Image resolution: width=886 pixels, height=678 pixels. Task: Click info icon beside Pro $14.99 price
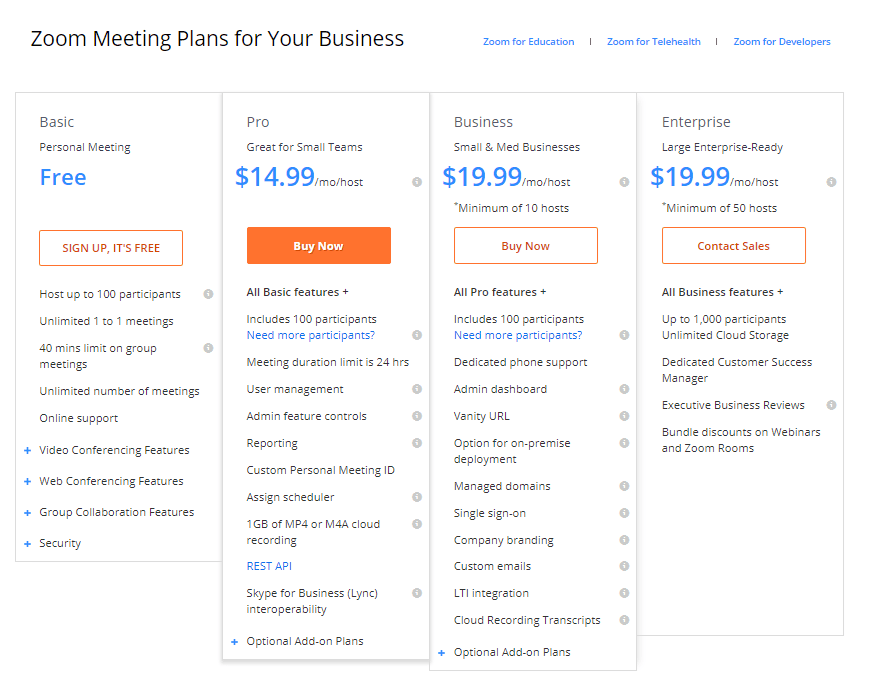[x=417, y=182]
